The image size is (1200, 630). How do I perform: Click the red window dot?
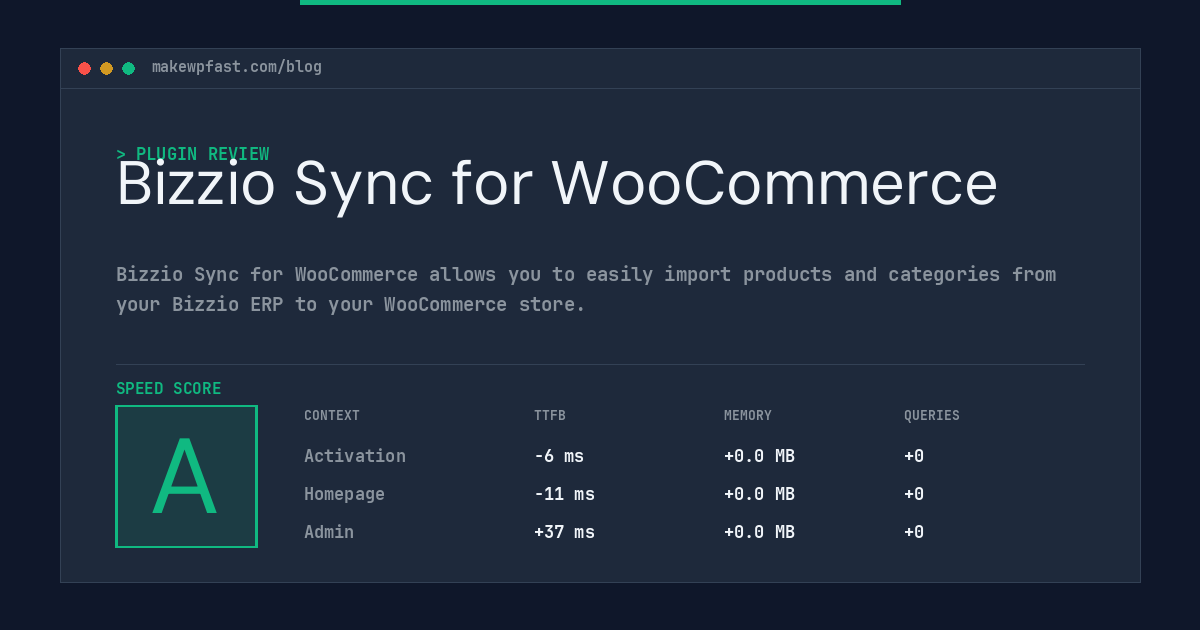pyautogui.click(x=84, y=68)
